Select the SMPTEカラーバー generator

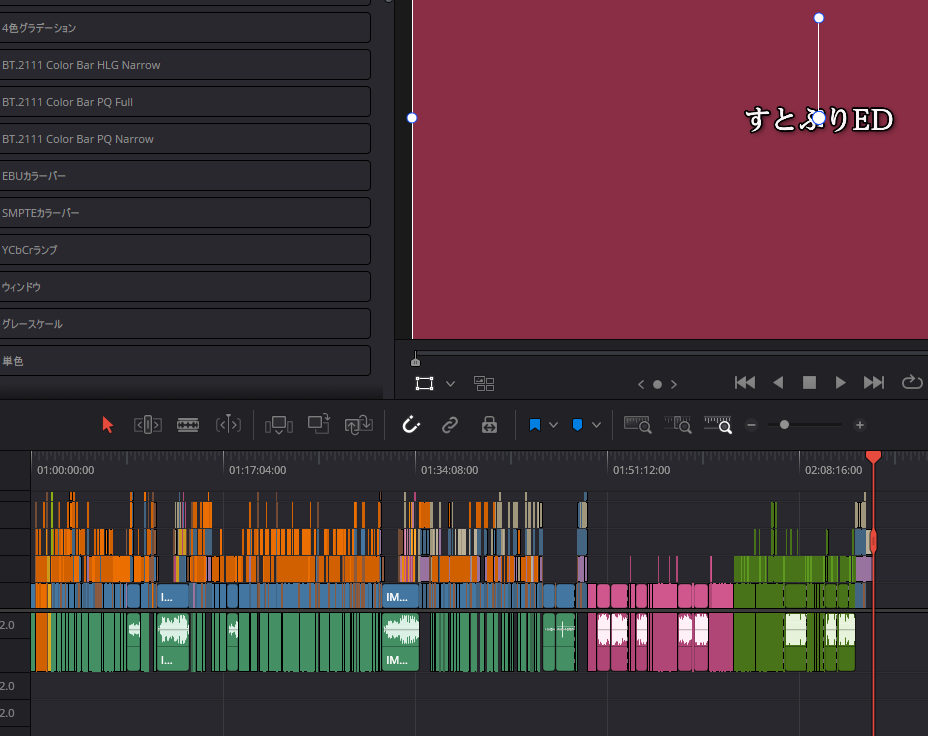pos(185,212)
